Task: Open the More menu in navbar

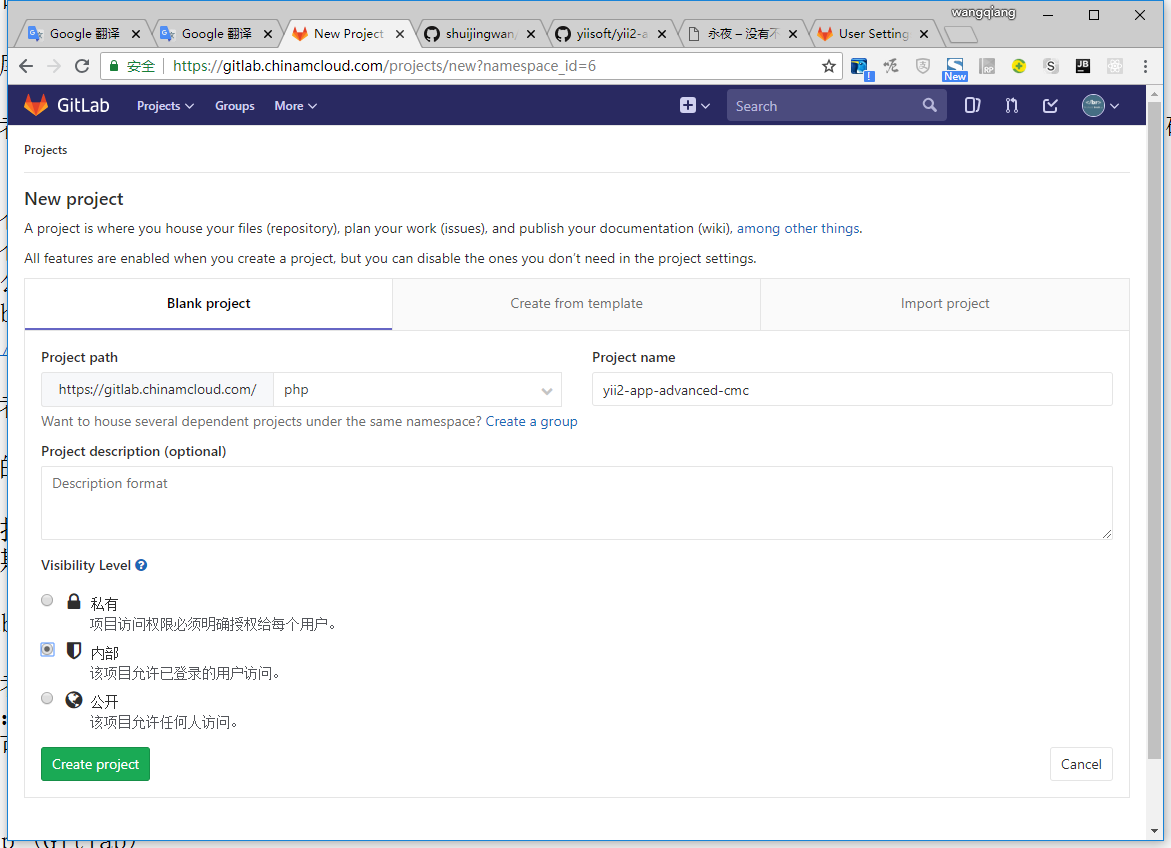Action: (x=295, y=106)
